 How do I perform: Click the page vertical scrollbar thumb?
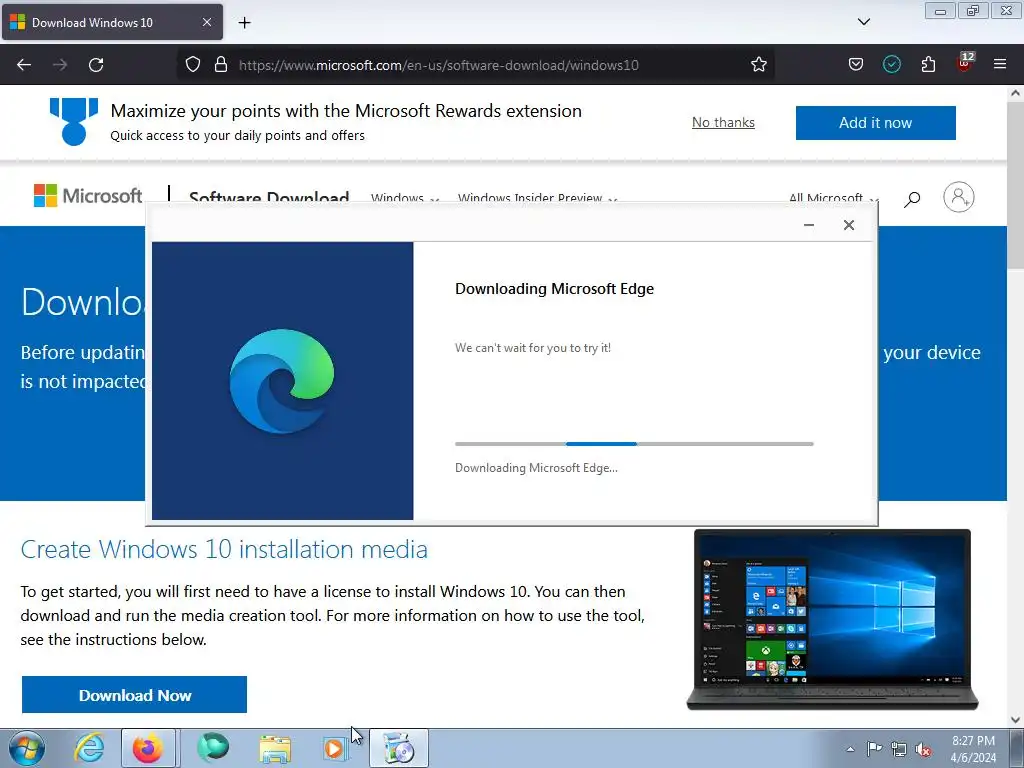(x=1015, y=185)
